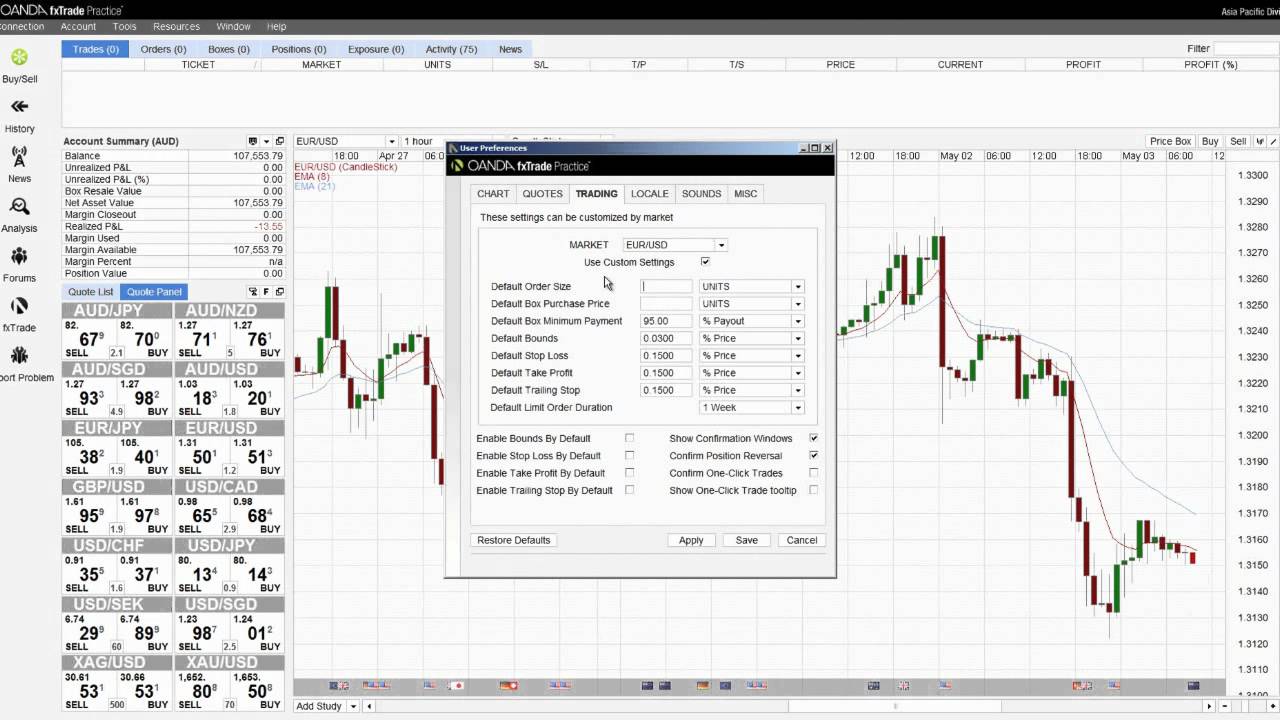Viewport: 1280px width, 720px height.
Task: Toggle Use Custom Settings checkbox
Action: 705,262
